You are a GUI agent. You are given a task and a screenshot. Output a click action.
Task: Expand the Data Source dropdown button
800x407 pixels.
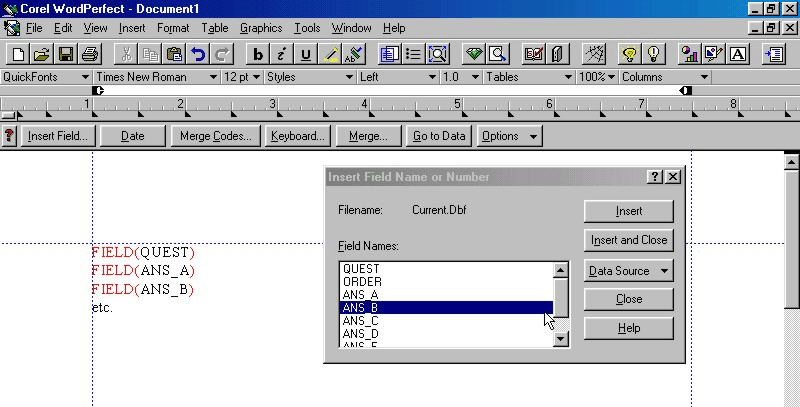pos(629,271)
